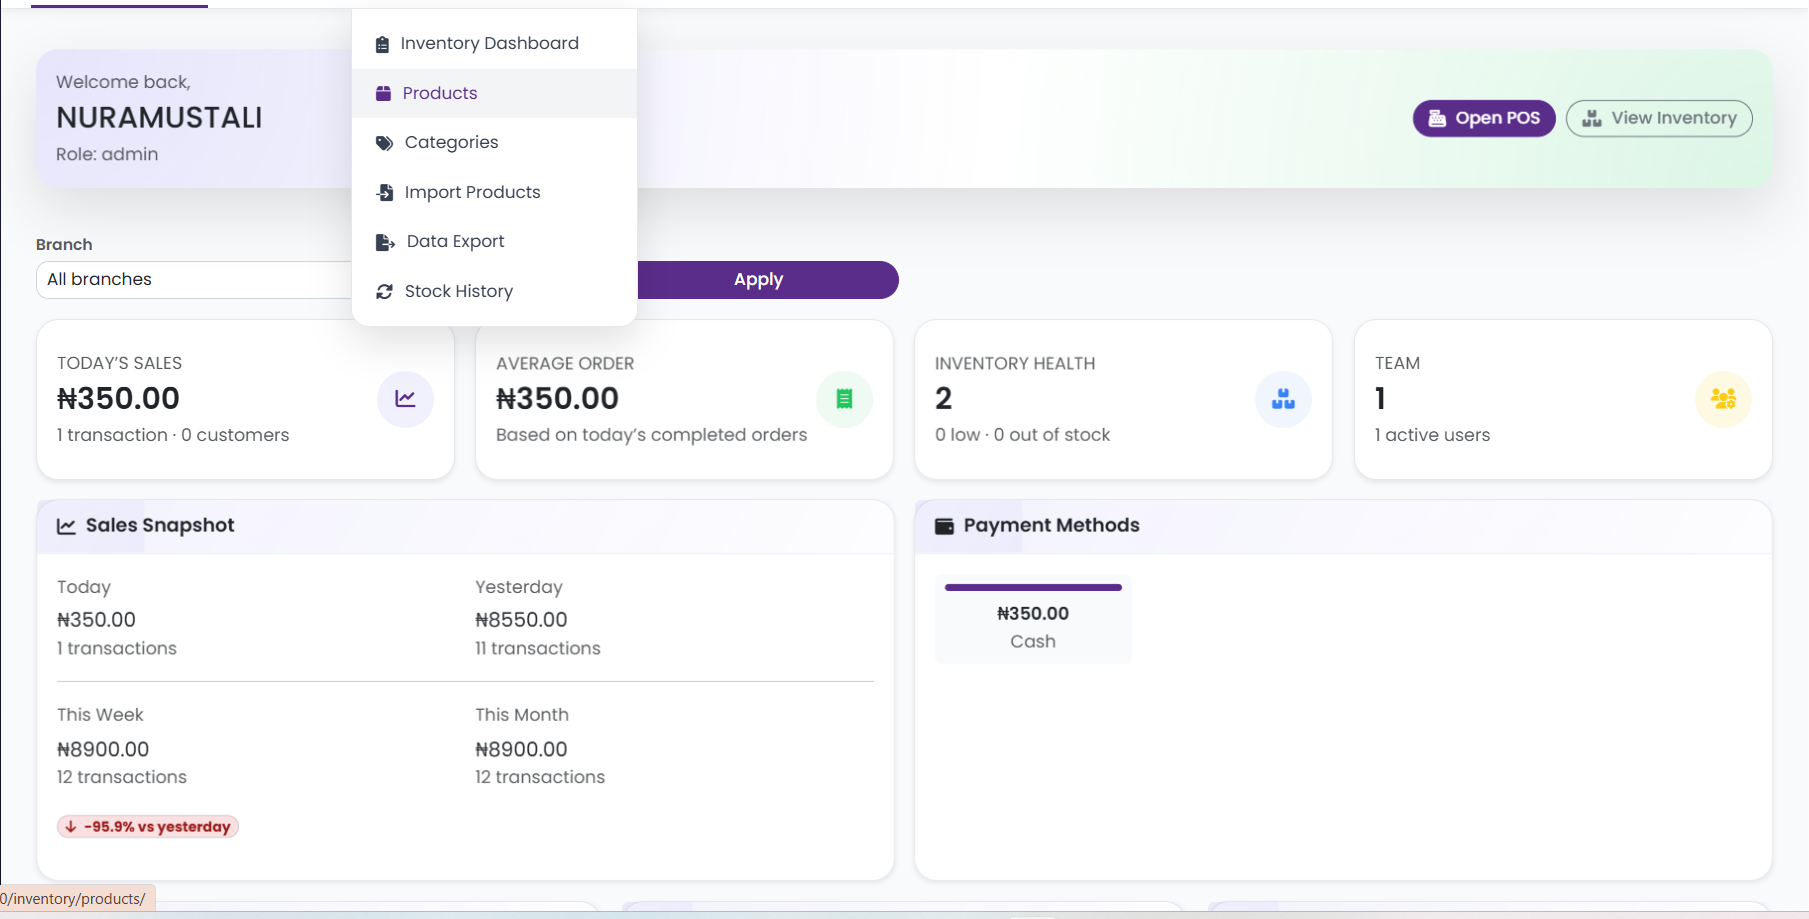Viewport: 1809px width, 919px height.
Task: Open the All branches dropdown
Action: (x=195, y=280)
